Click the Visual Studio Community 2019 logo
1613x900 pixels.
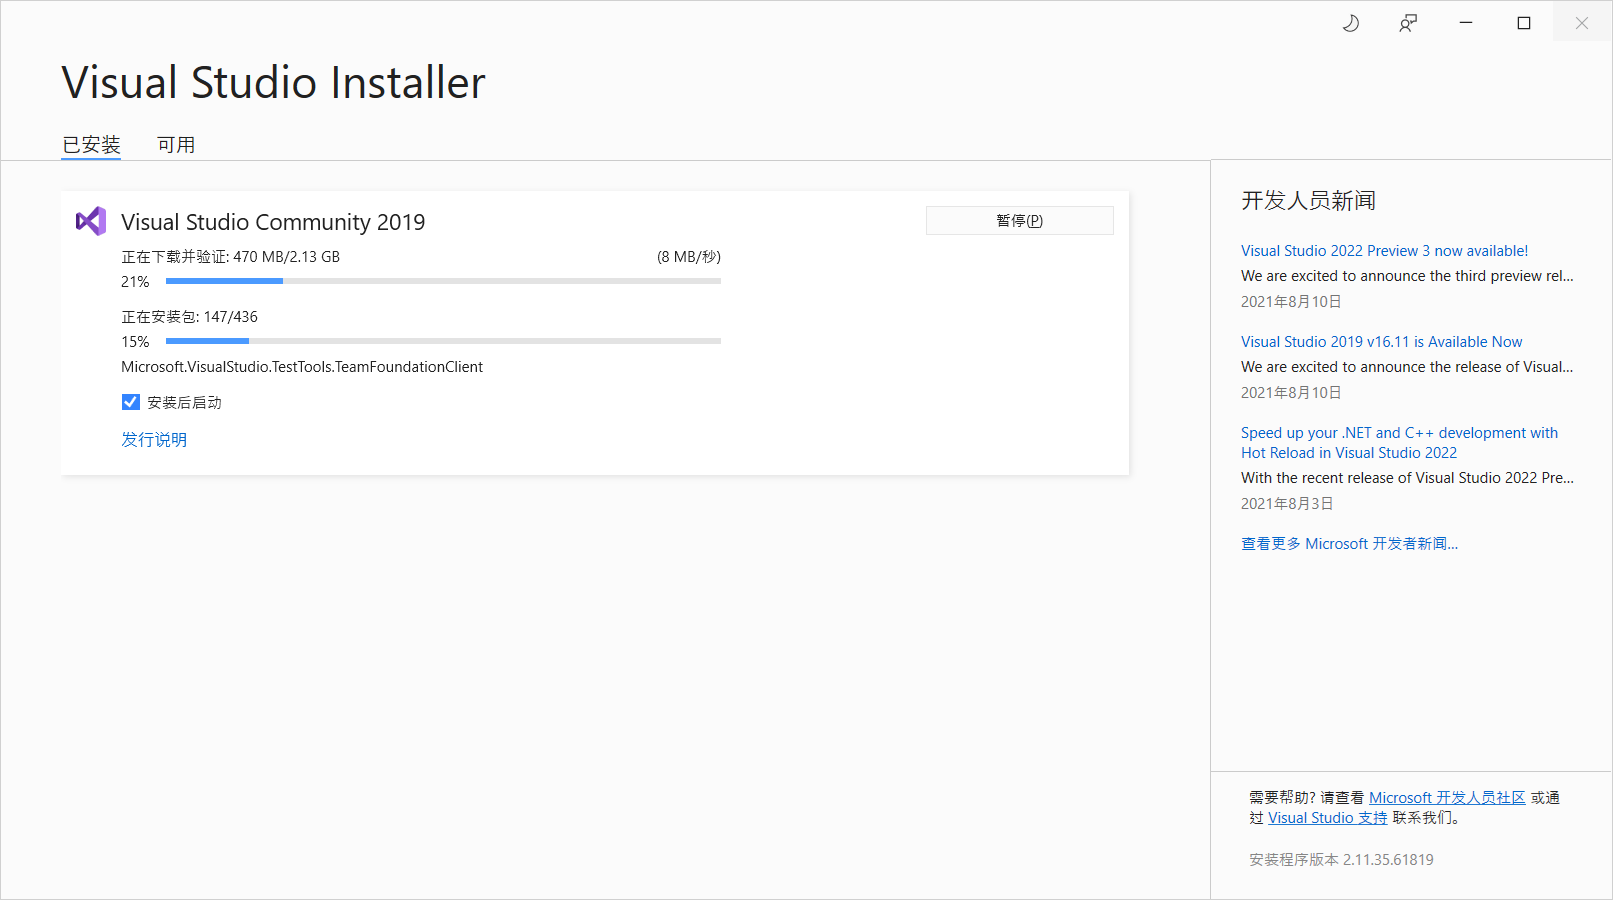[x=91, y=221]
